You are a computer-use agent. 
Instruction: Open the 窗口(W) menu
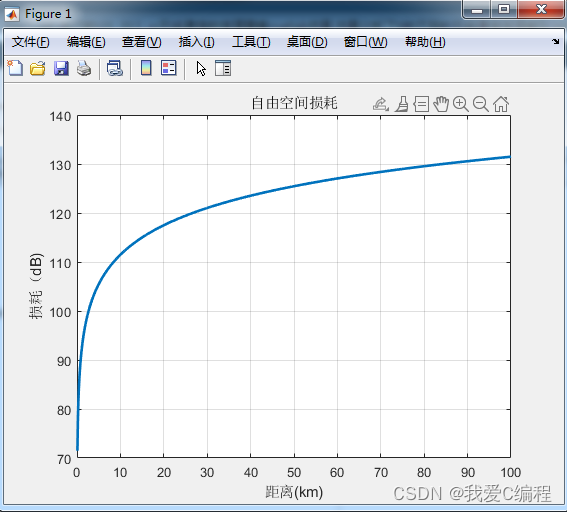coord(365,42)
